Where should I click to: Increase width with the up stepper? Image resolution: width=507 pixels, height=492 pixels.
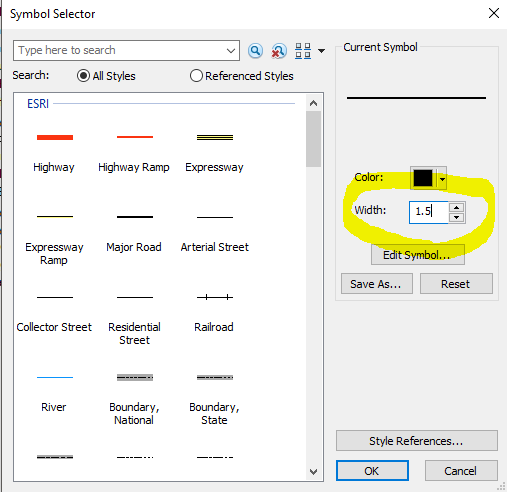[x=456, y=207]
